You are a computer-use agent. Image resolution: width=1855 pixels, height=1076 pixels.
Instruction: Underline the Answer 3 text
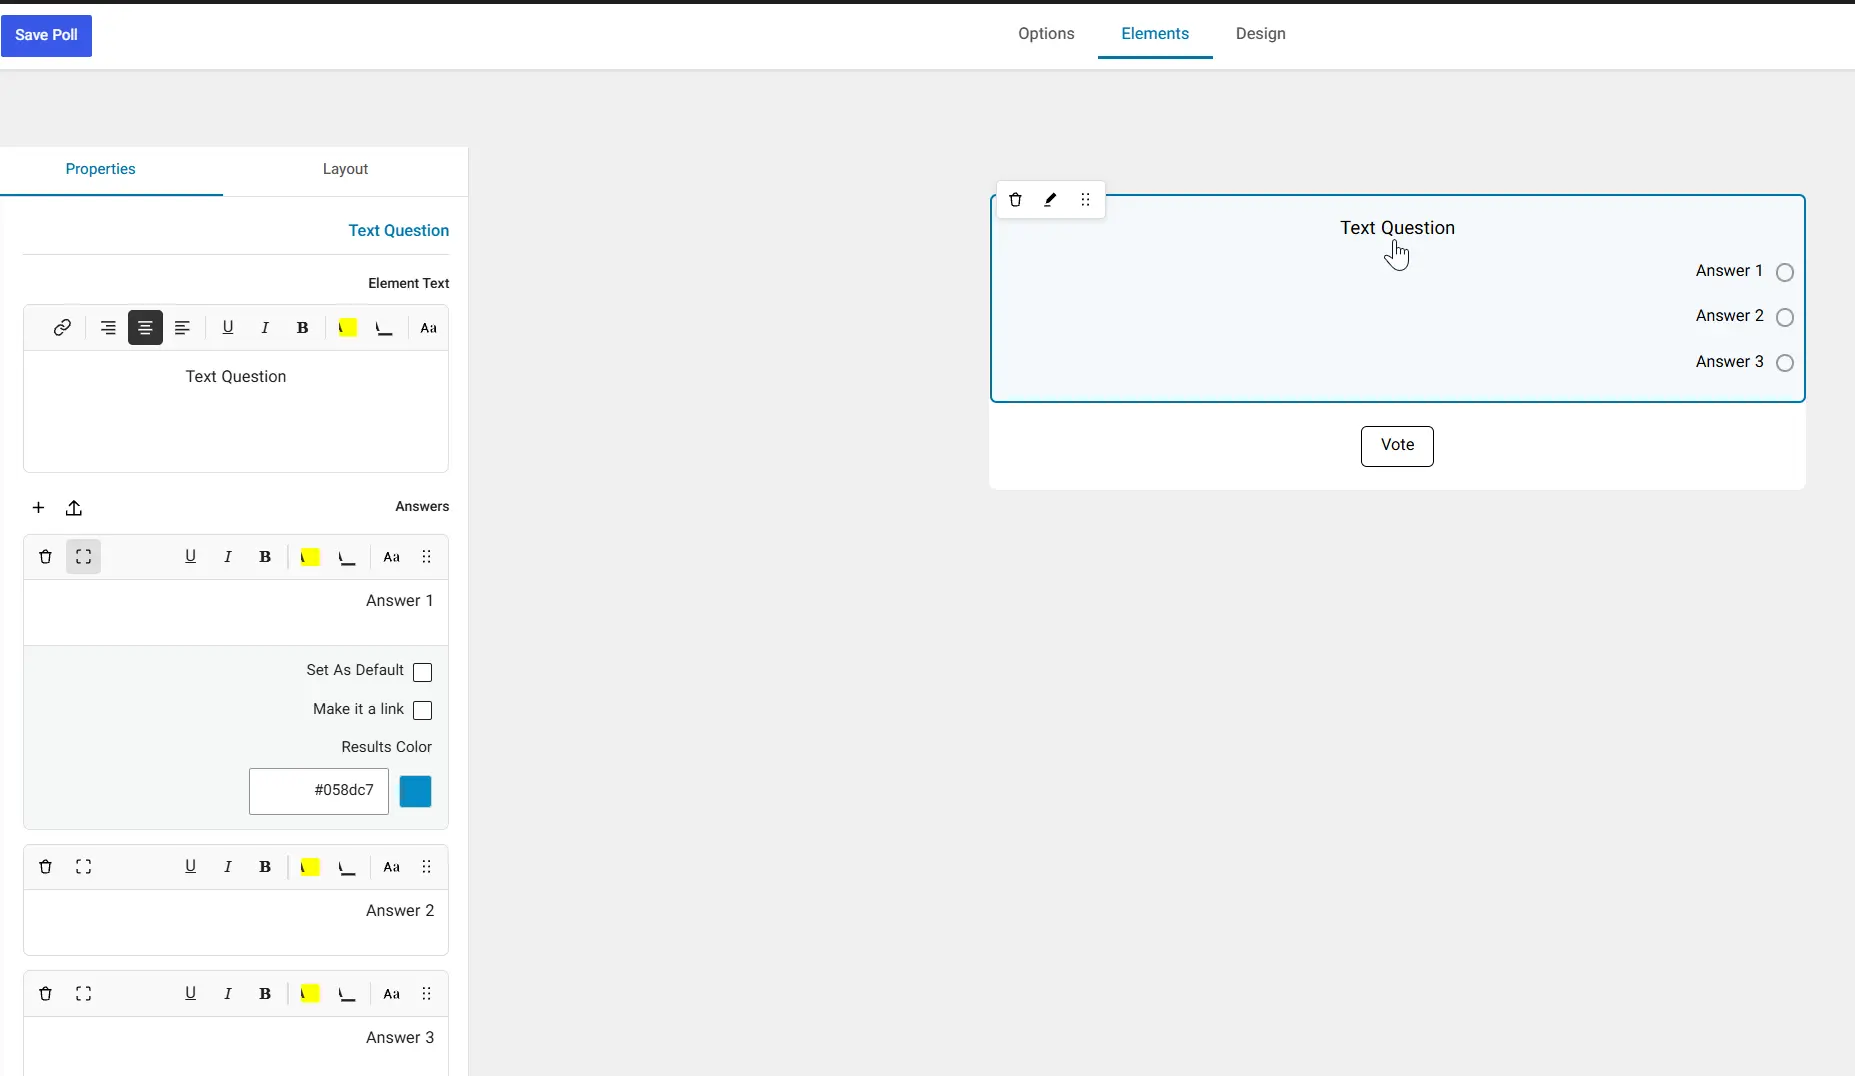coord(191,994)
